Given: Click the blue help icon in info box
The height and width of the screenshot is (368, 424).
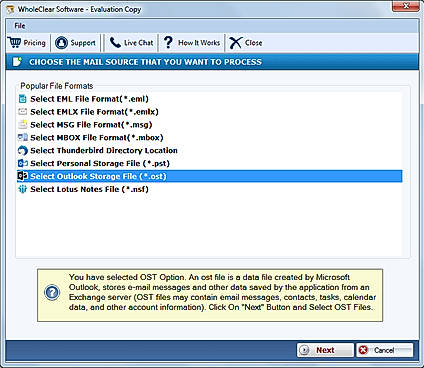Looking at the screenshot, I should pos(52,292).
